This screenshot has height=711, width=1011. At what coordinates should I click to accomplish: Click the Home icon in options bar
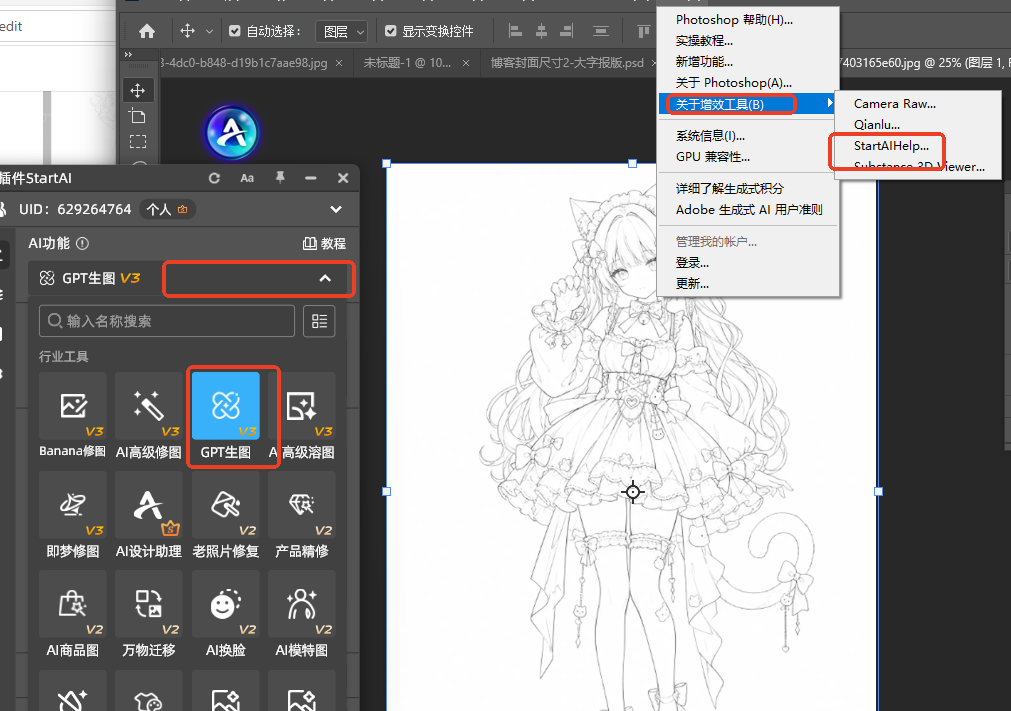click(x=147, y=31)
